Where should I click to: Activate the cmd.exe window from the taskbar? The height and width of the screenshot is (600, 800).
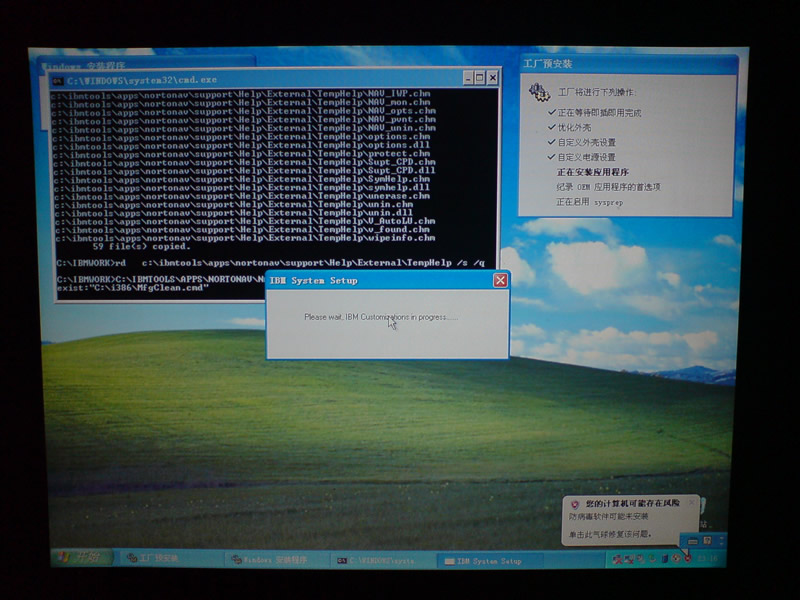[x=381, y=561]
